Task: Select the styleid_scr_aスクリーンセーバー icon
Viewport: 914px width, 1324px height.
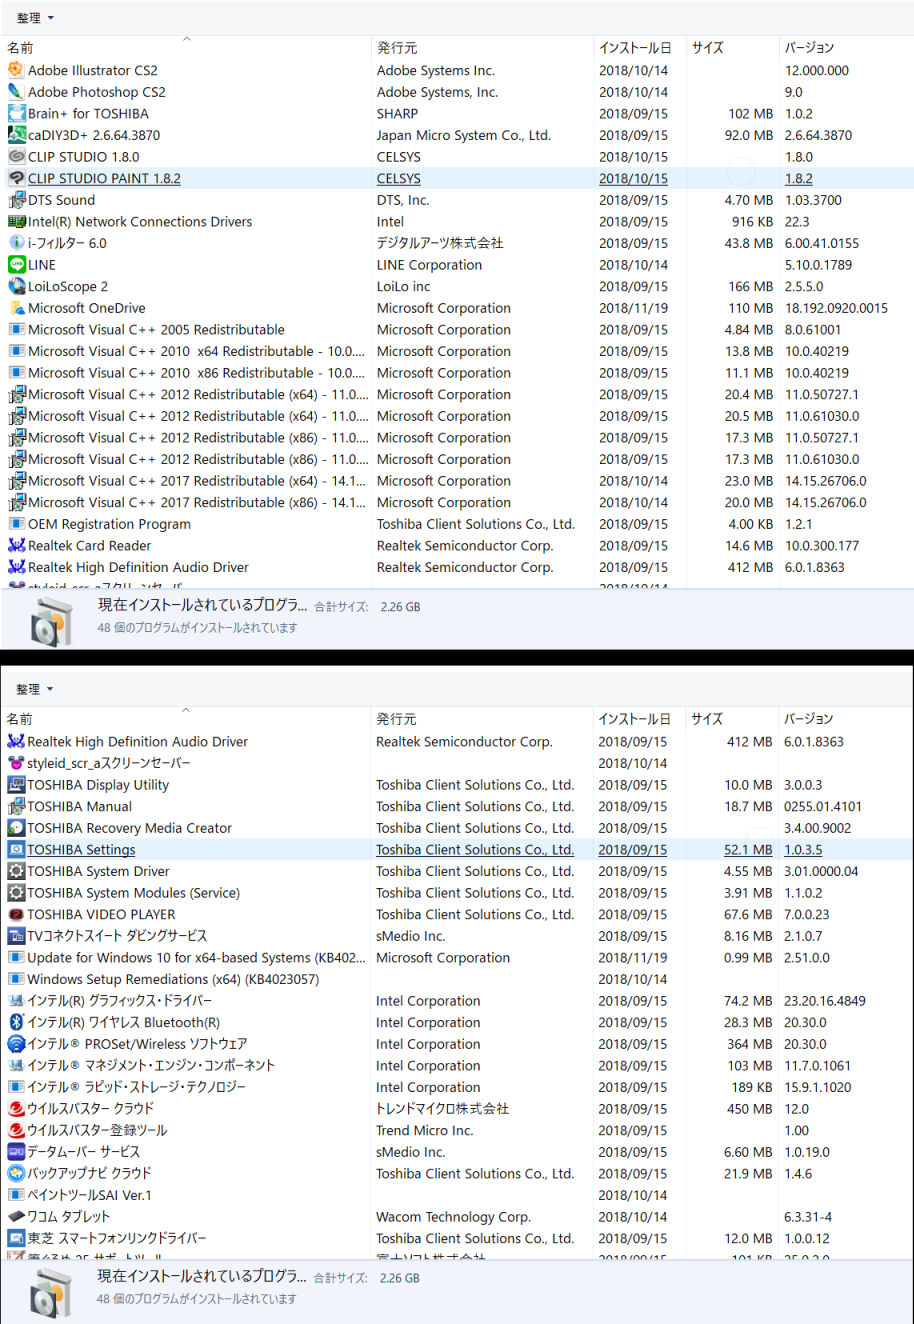Action: point(16,763)
